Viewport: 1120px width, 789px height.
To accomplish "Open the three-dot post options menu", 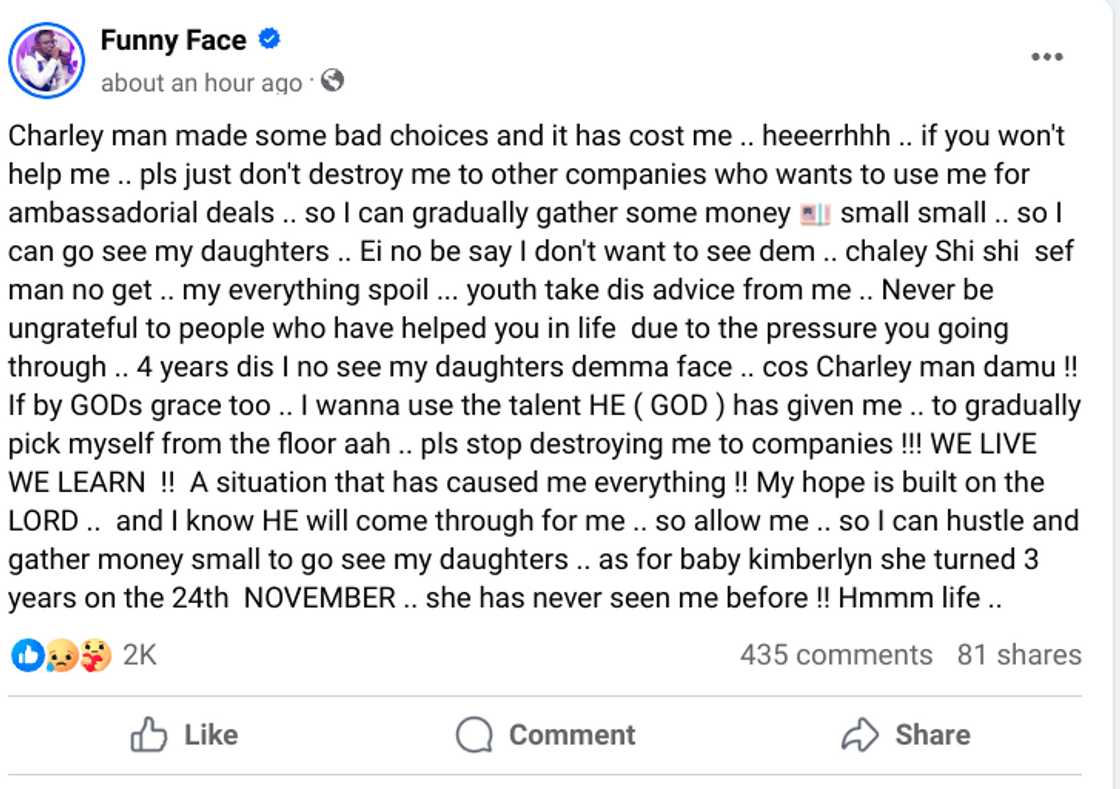I will tap(1046, 57).
